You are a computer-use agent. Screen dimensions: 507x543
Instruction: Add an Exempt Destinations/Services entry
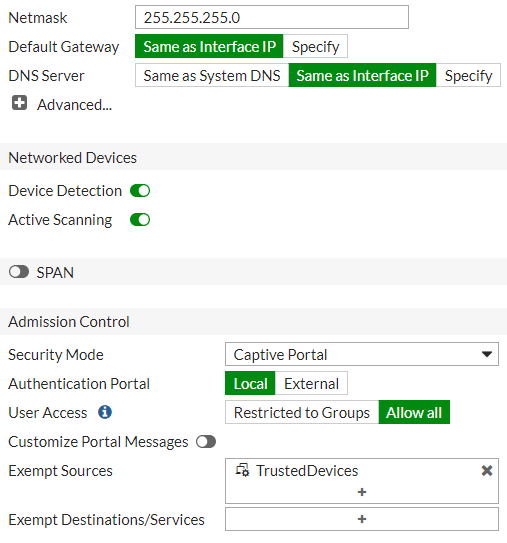pos(362,519)
